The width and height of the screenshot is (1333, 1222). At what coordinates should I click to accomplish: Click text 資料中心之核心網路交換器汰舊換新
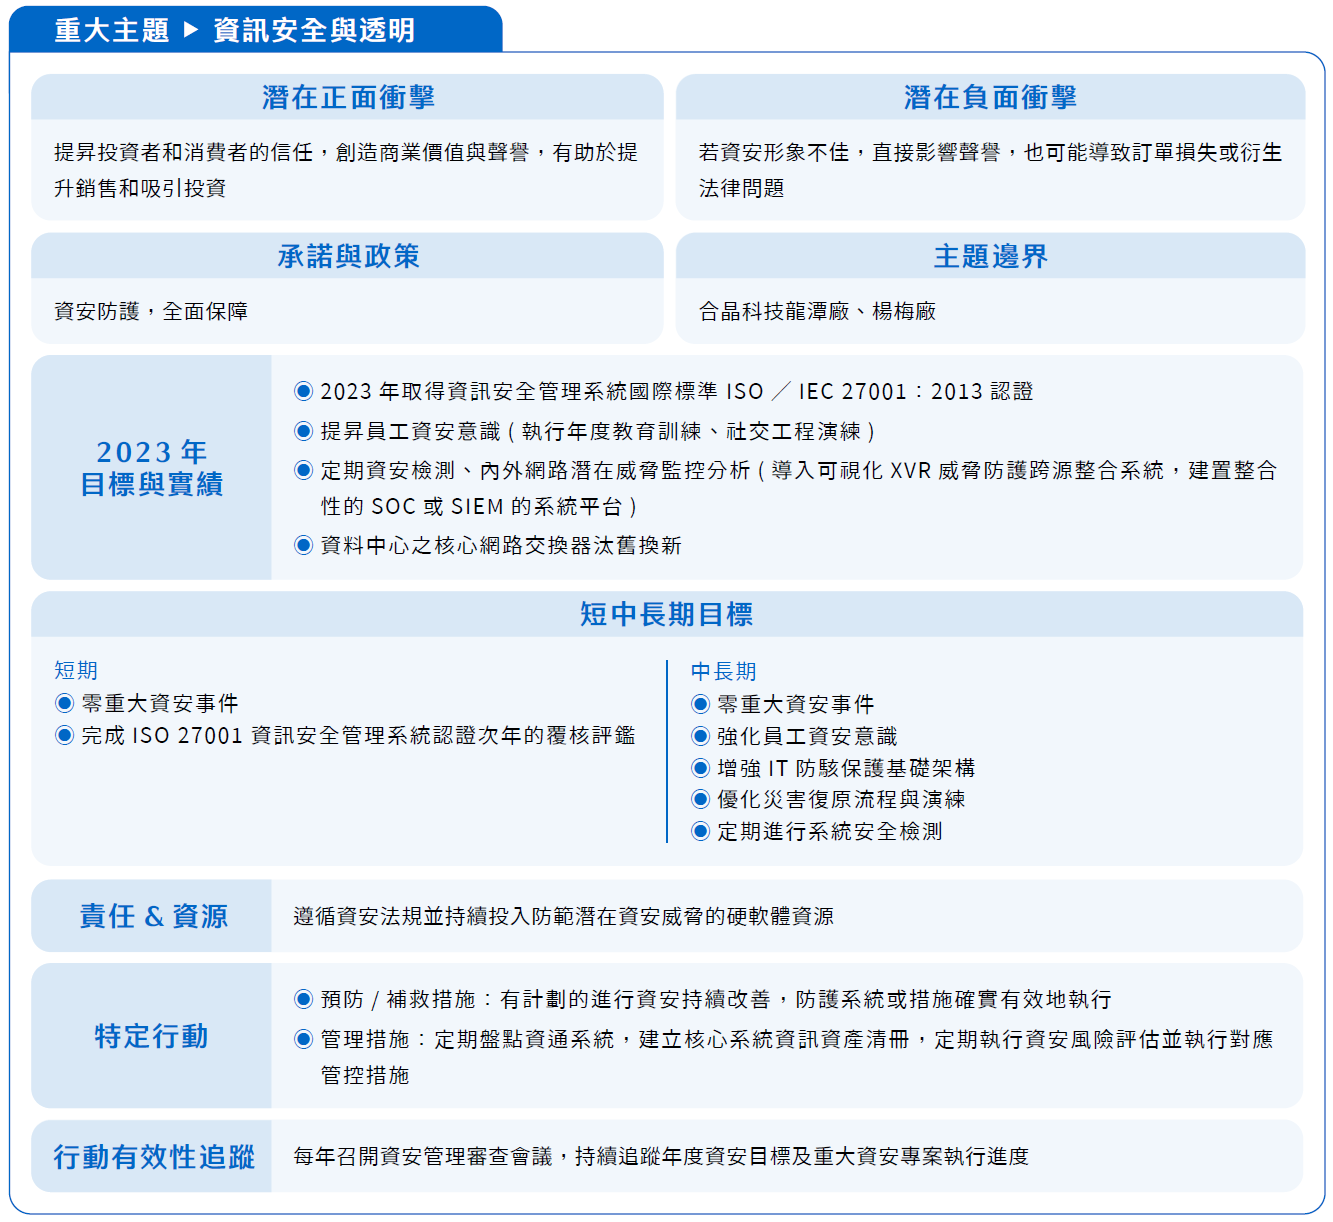pos(501,545)
